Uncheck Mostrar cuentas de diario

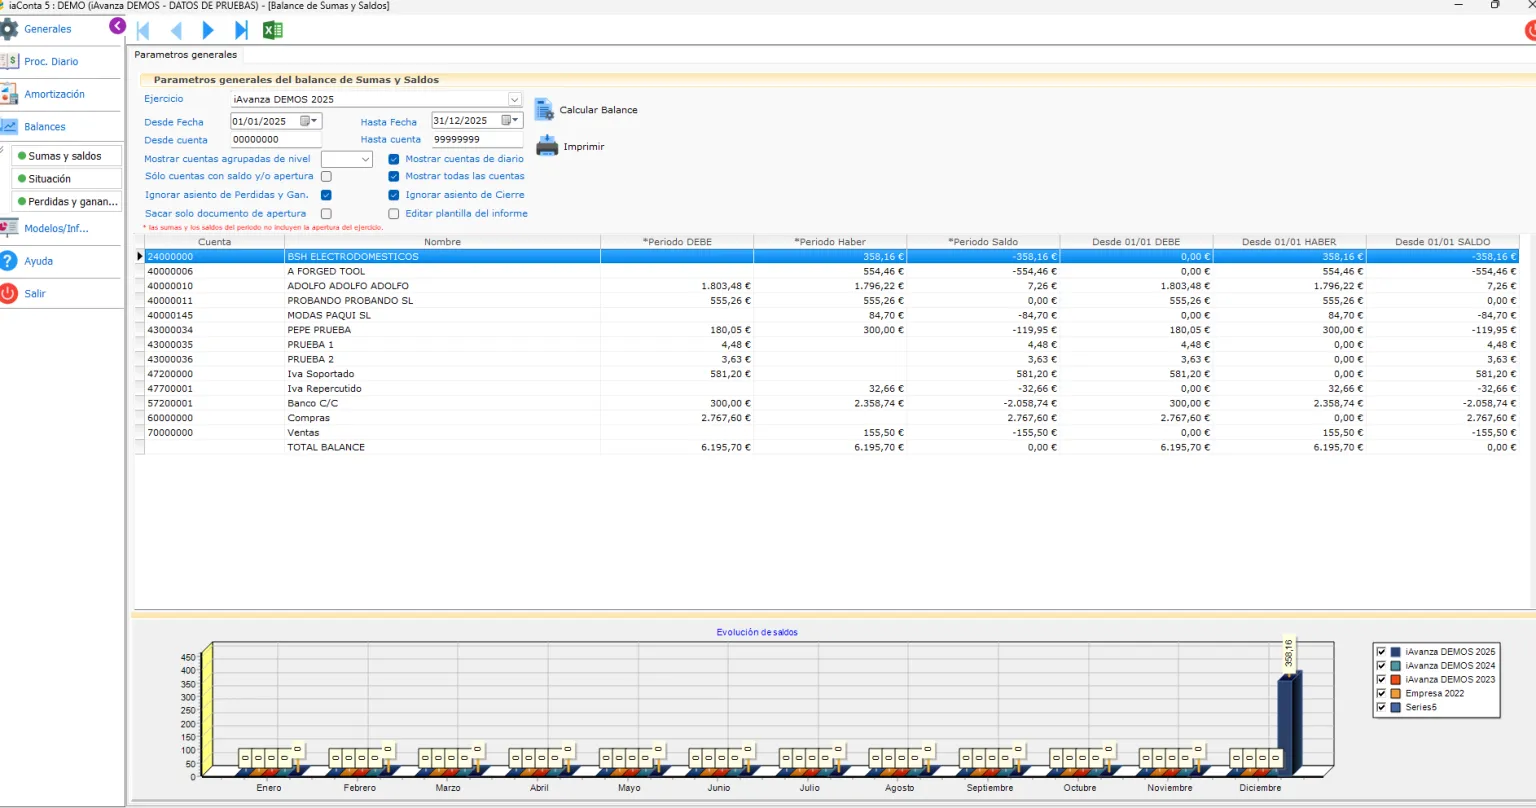[394, 159]
